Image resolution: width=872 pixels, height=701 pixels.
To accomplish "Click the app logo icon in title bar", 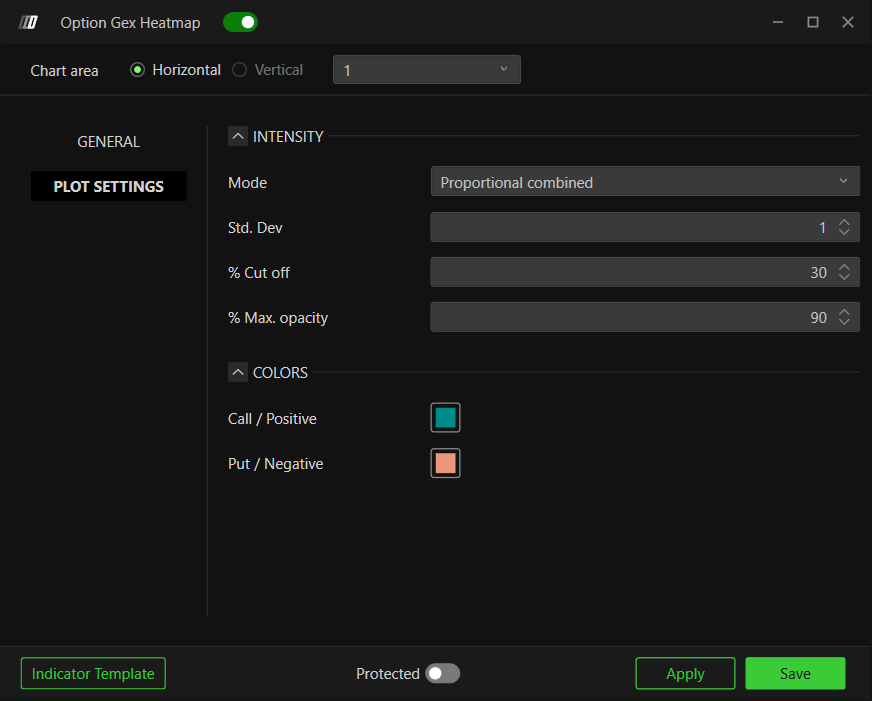I will 28,22.
